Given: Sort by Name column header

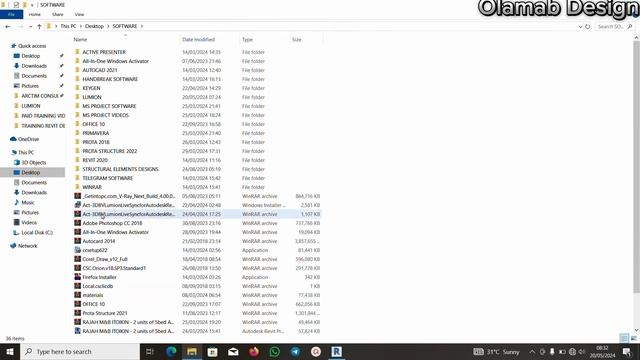Looking at the screenshot, I should point(80,40).
